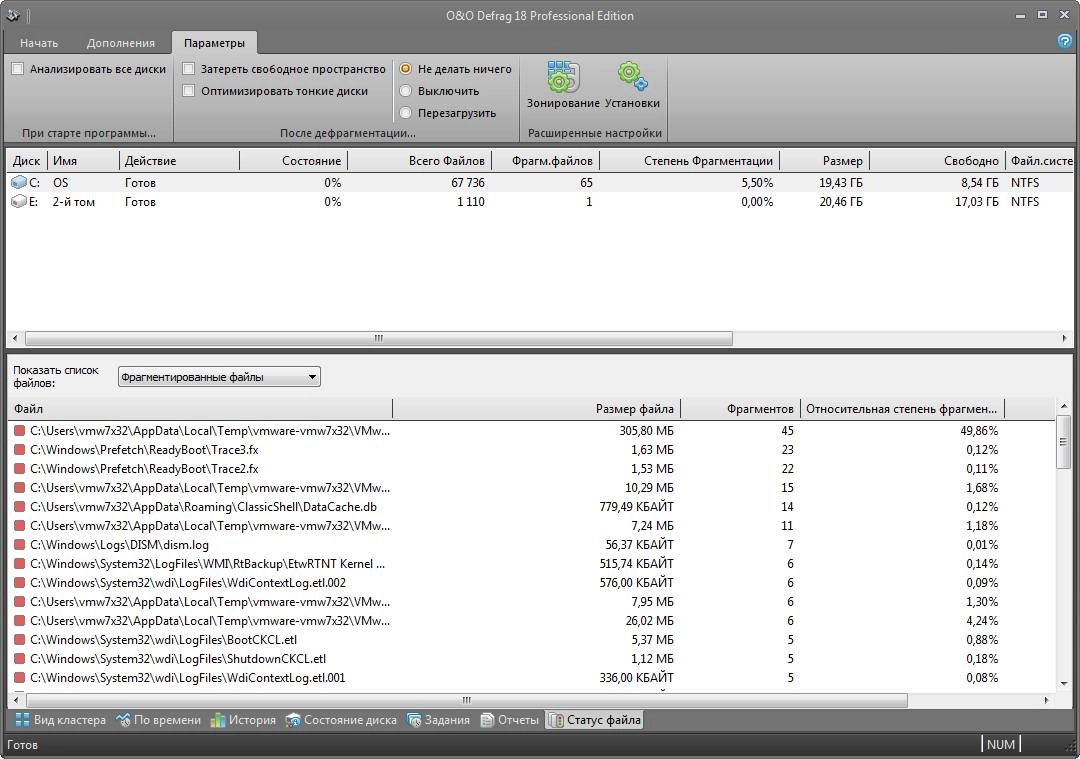
Task: Click file size 305,80 МБ cell
Action: click(x=646, y=430)
